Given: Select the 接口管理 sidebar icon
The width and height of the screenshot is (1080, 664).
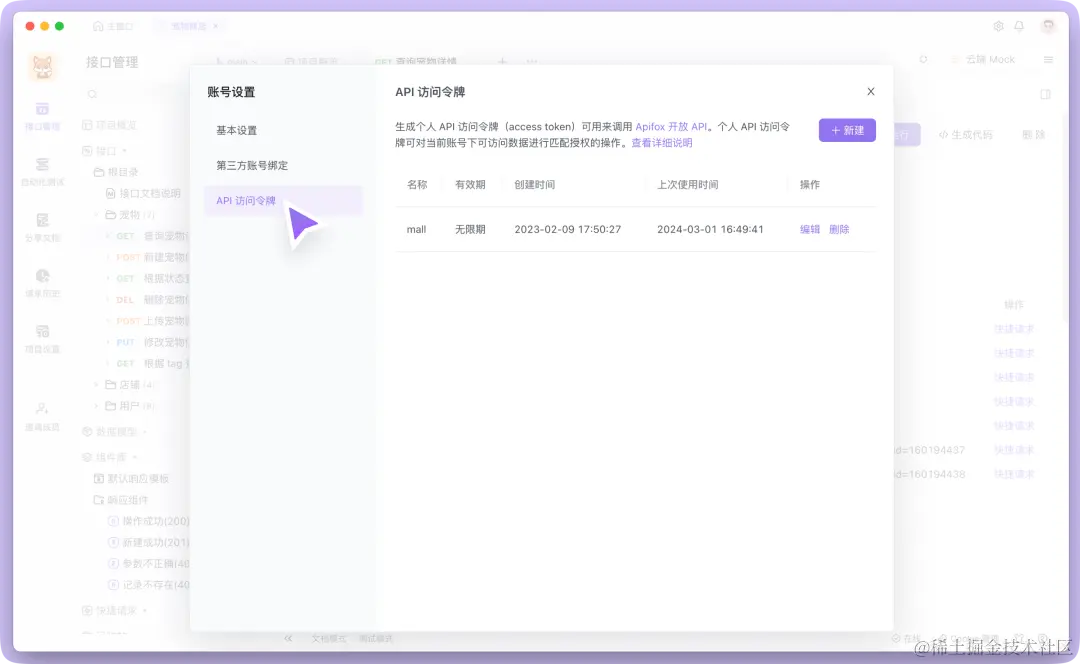Looking at the screenshot, I should (x=42, y=118).
